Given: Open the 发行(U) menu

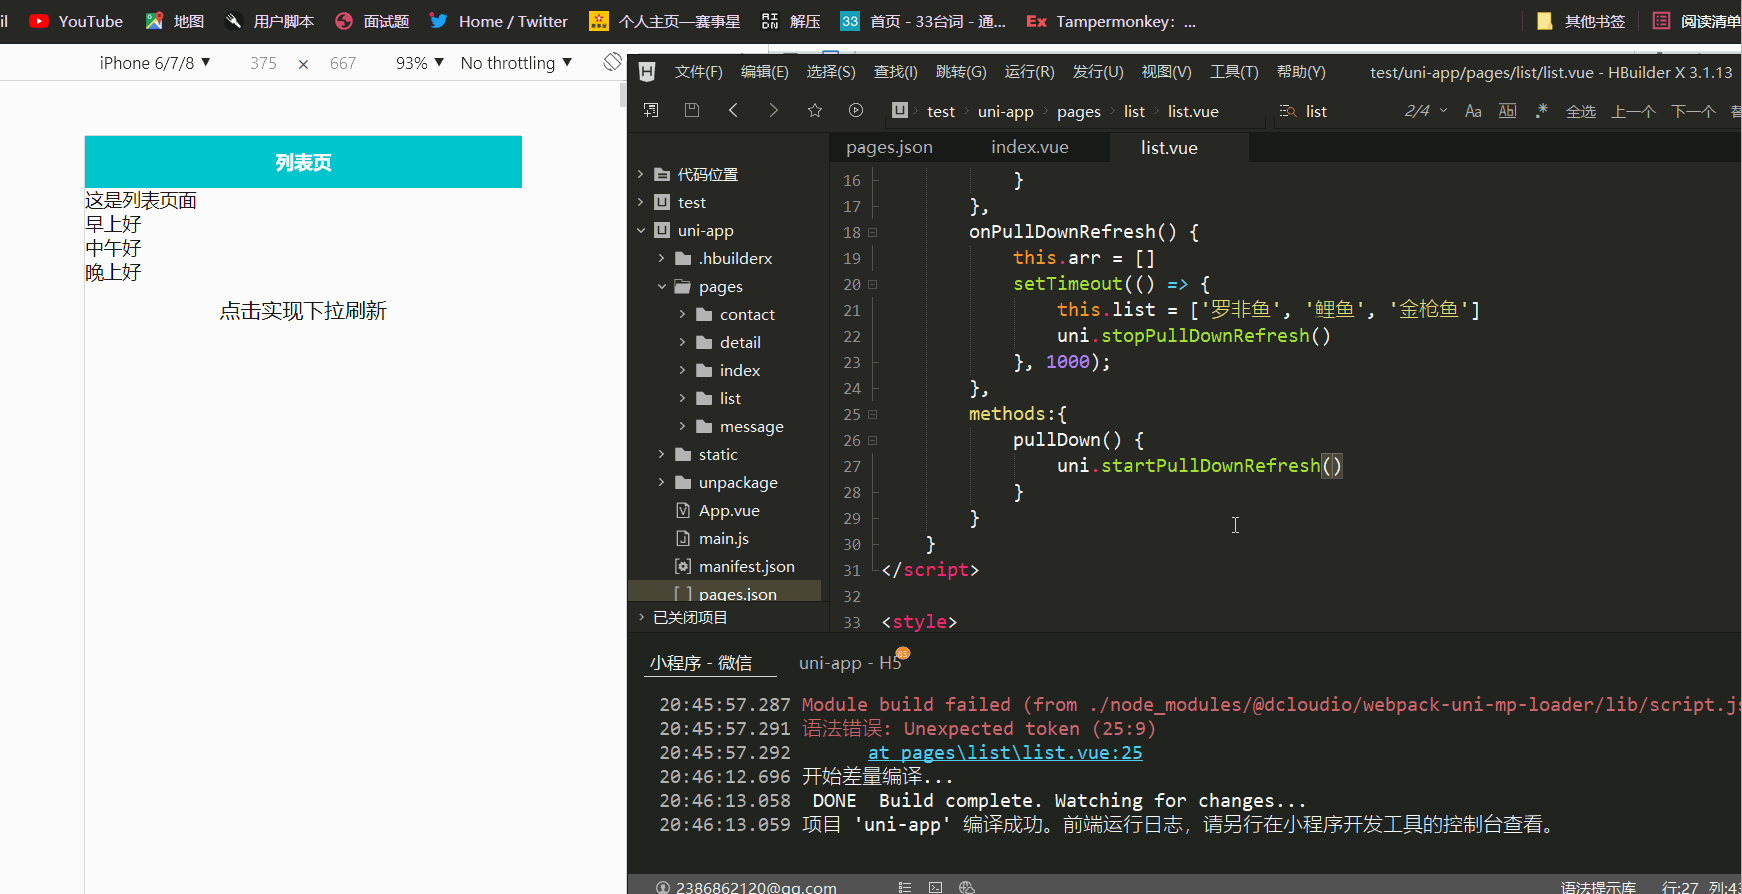Looking at the screenshot, I should pos(1098,72).
